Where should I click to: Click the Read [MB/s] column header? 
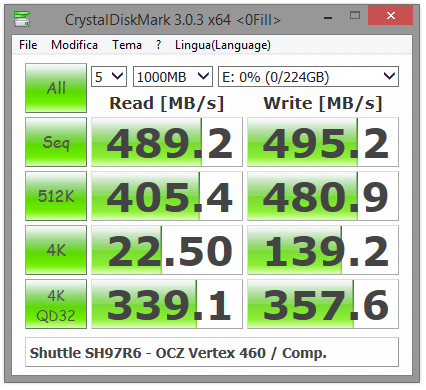click(x=167, y=103)
